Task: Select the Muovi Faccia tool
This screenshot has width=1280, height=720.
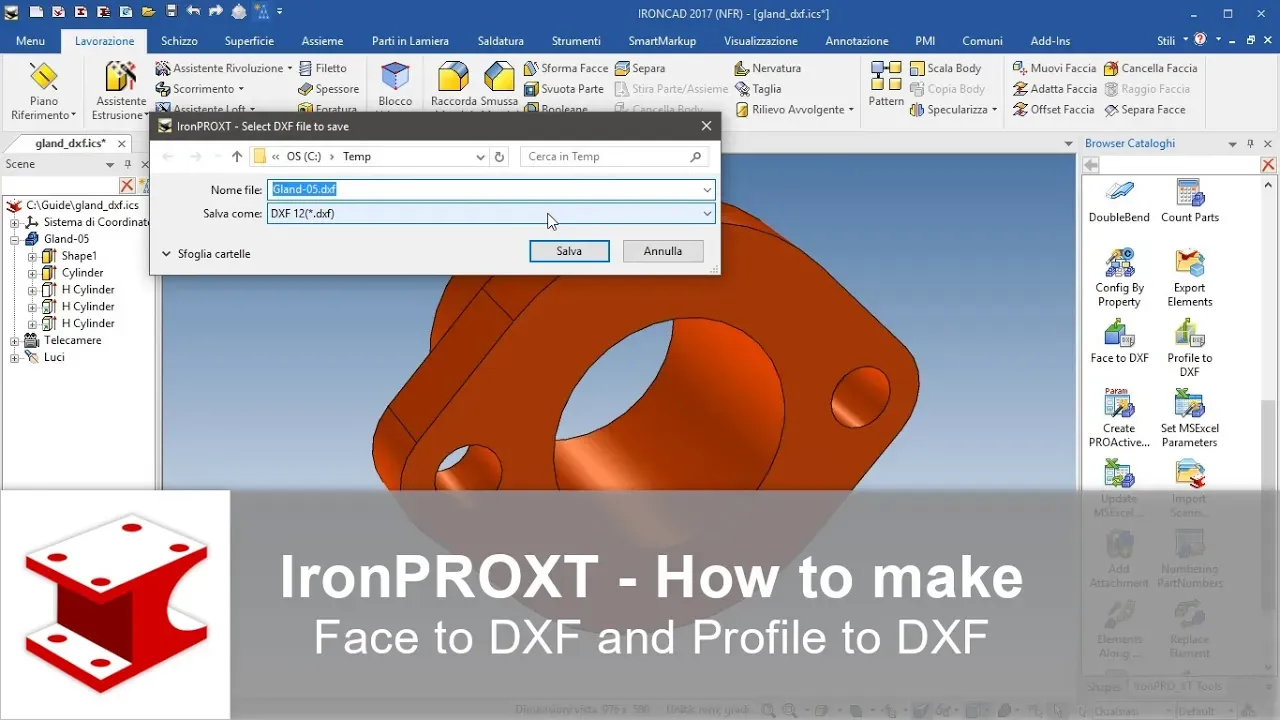Action: tap(1054, 68)
